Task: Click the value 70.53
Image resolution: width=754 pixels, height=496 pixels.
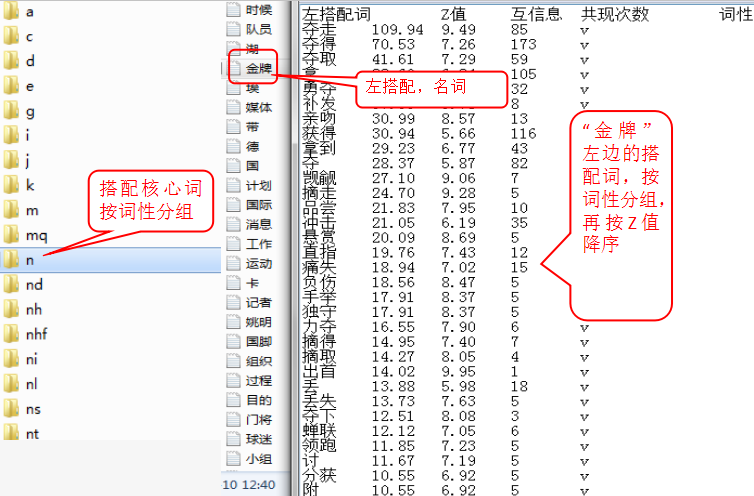Action: 393,45
